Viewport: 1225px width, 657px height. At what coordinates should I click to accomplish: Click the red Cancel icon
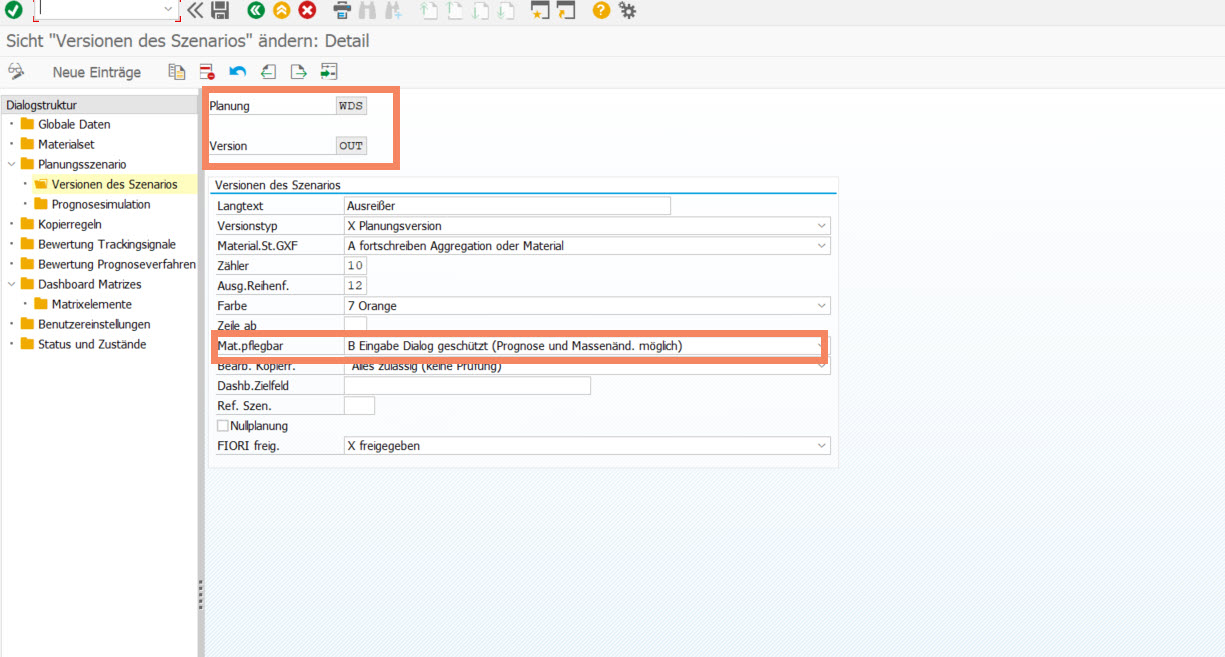(307, 10)
